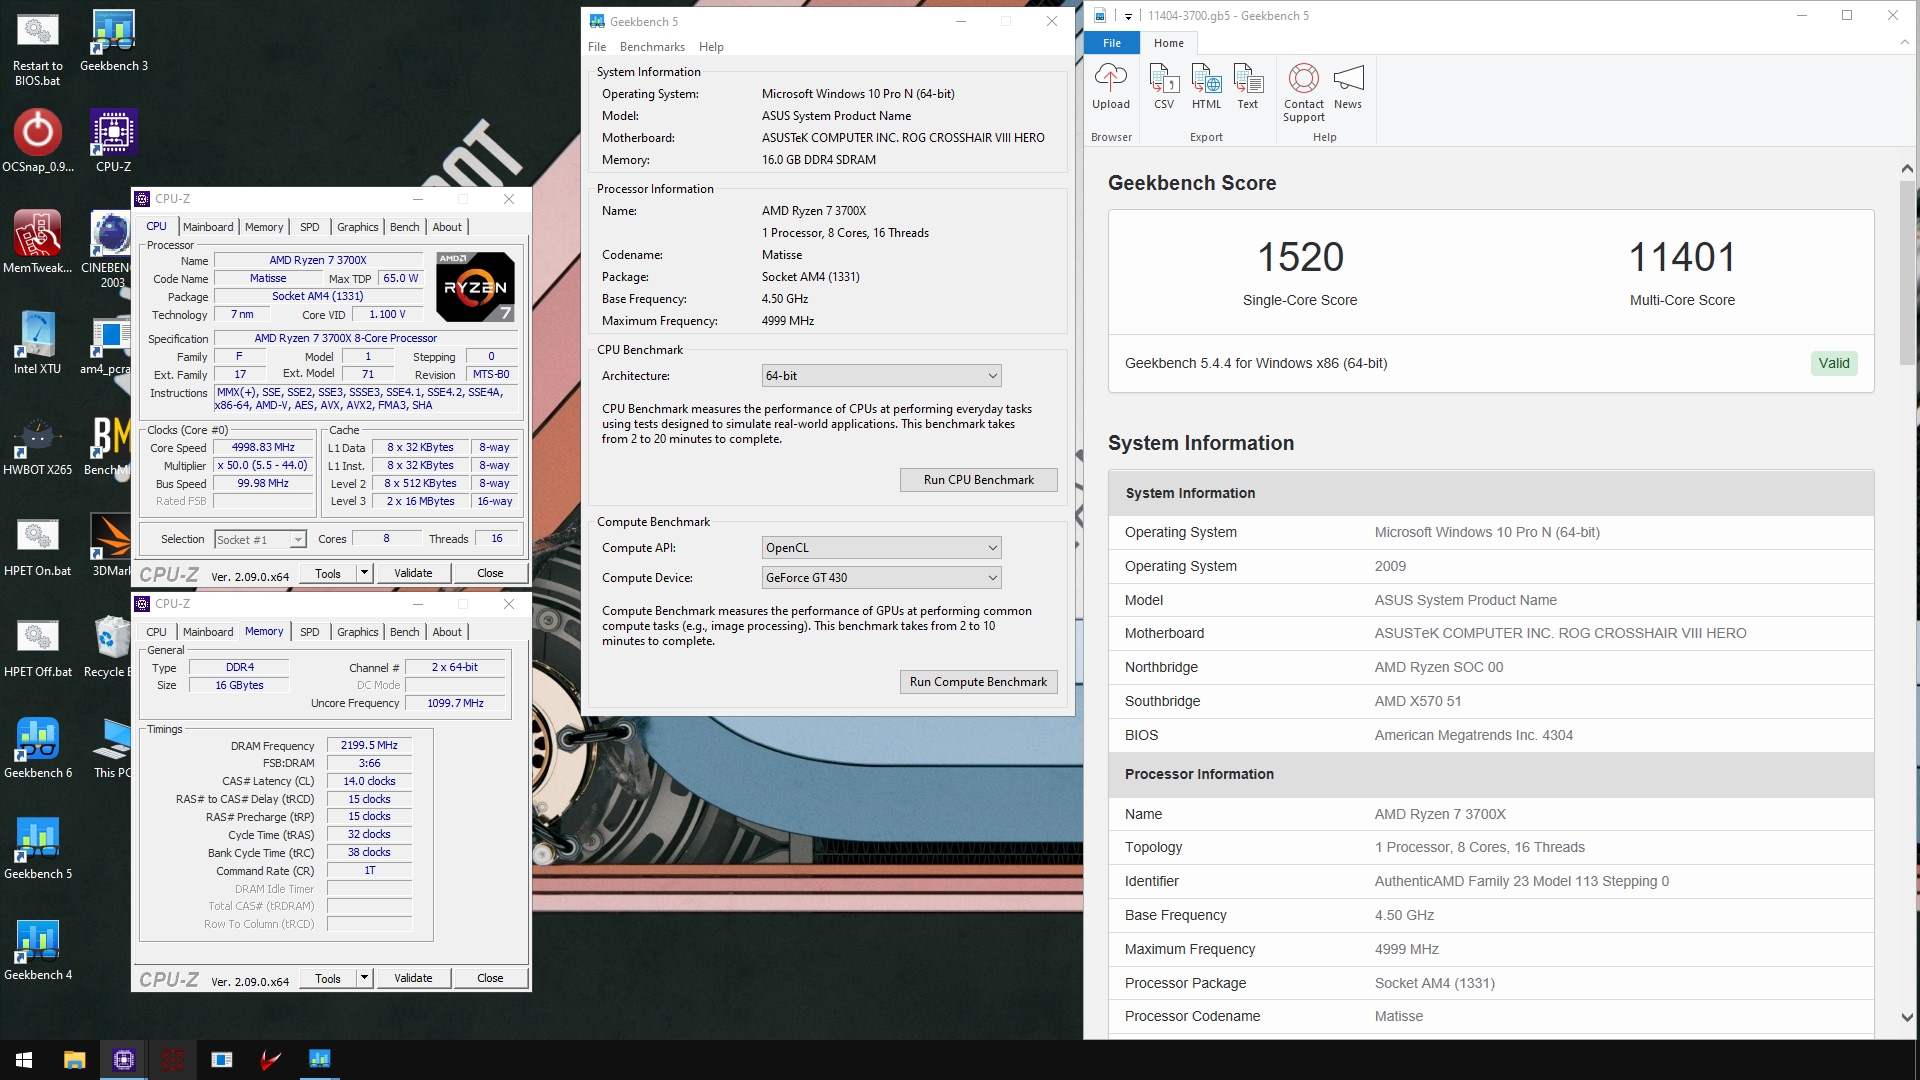Launch CPU-Z desktop shortcut
This screenshot has height=1080, width=1920.
point(114,142)
